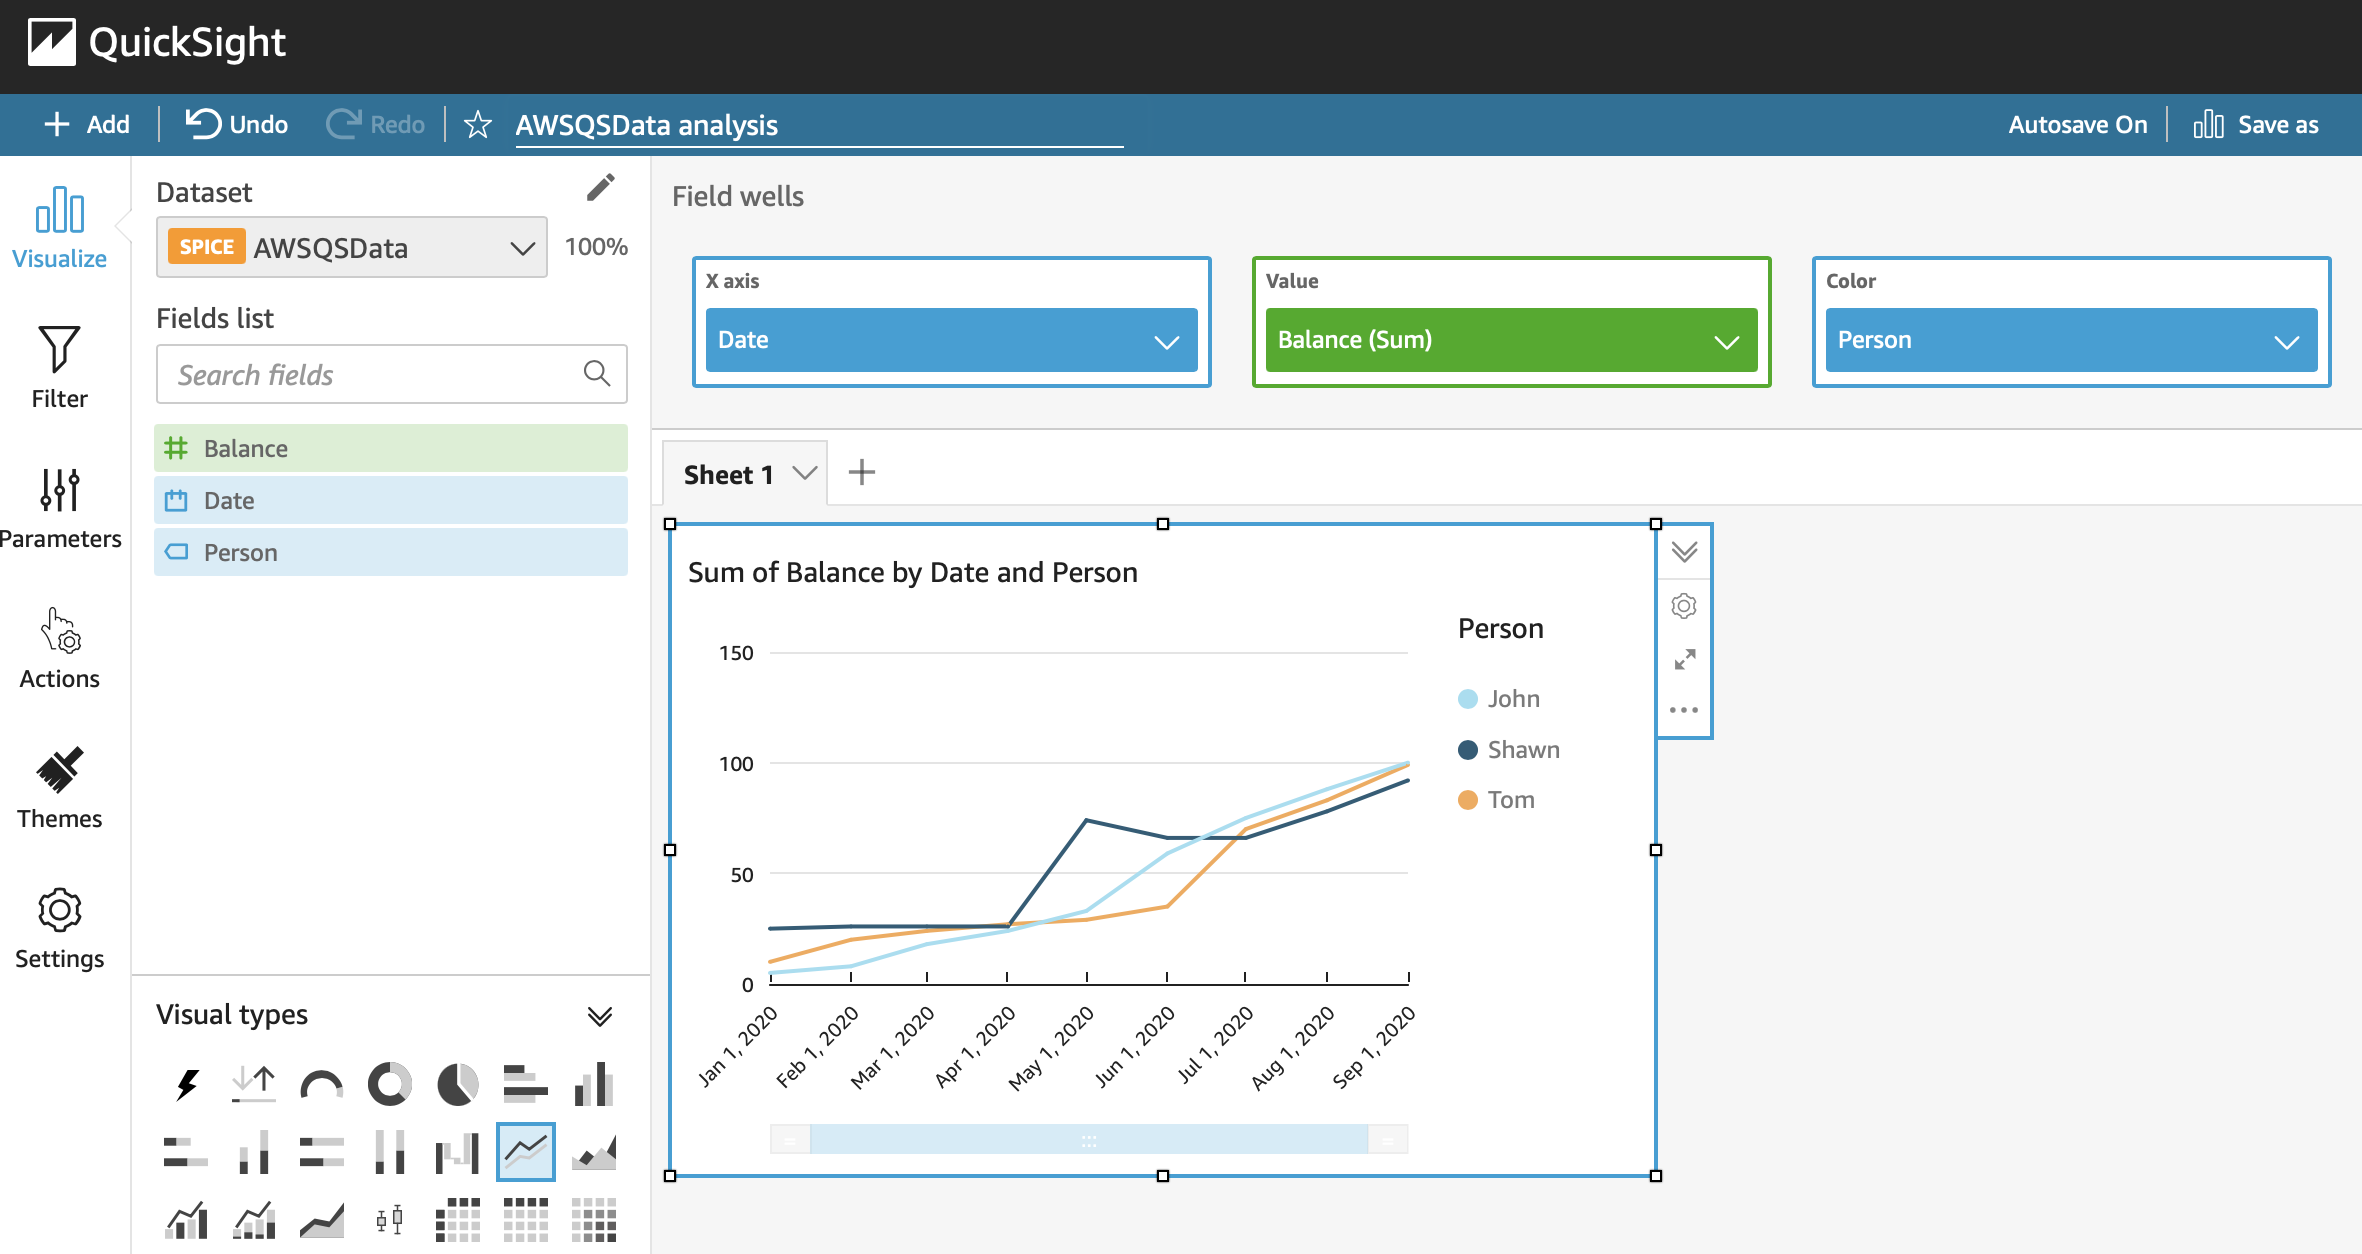Image resolution: width=2362 pixels, height=1254 pixels.
Task: Open the Actions panel
Action: point(59,648)
